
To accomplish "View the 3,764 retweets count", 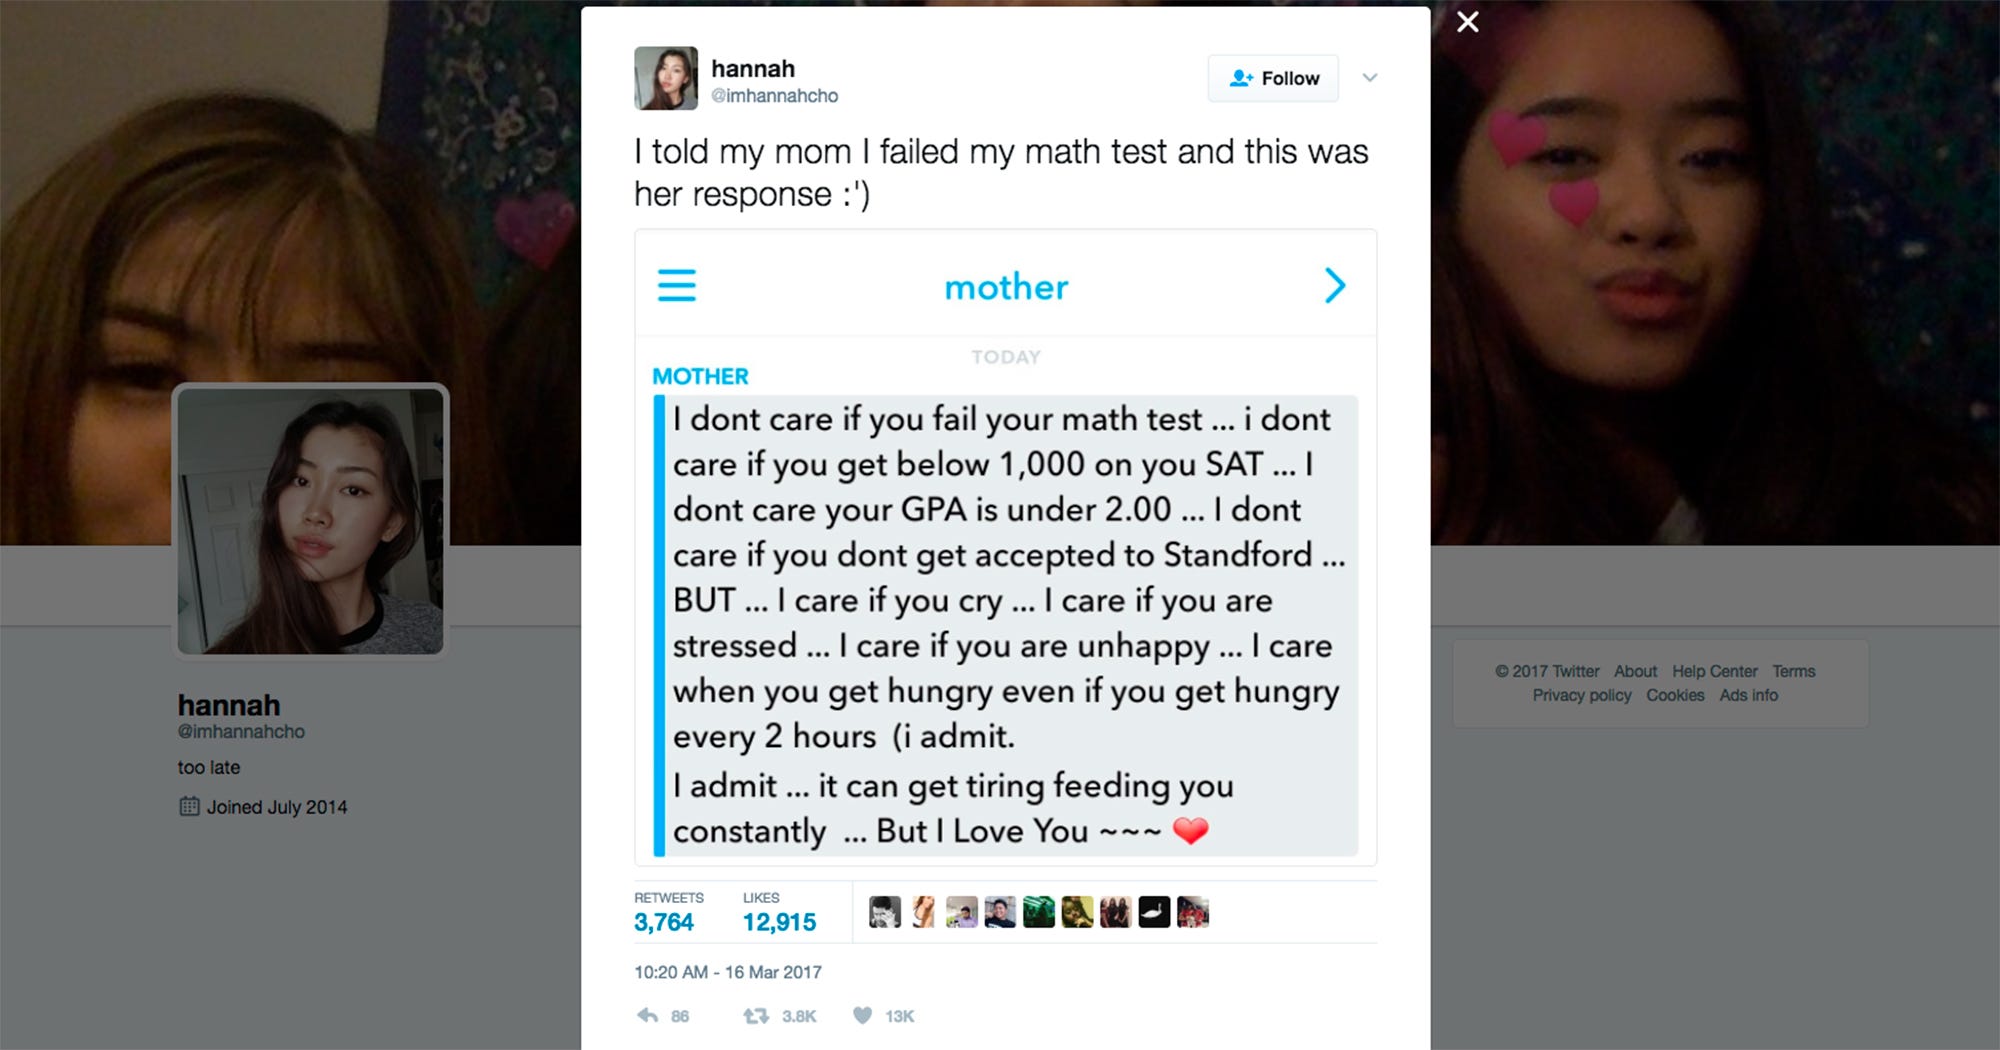I will coord(664,922).
